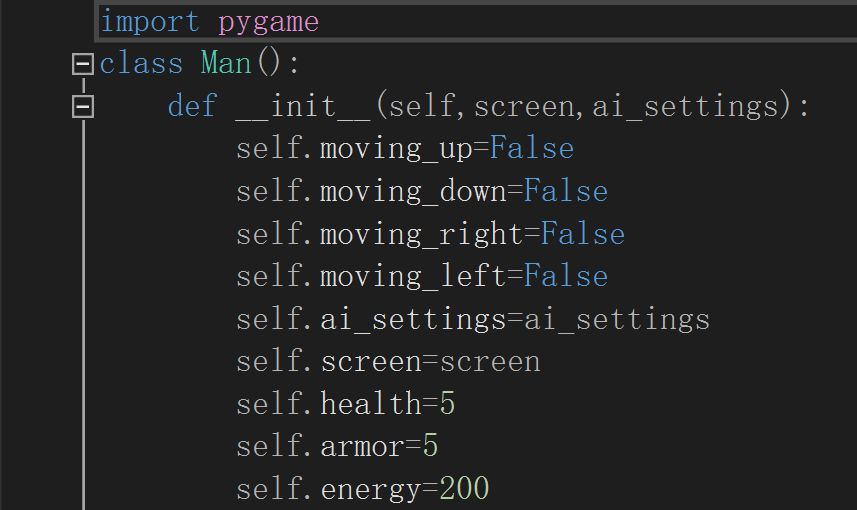Click the screen parameter in __init__
This screenshot has height=510, width=857.
tap(523, 106)
